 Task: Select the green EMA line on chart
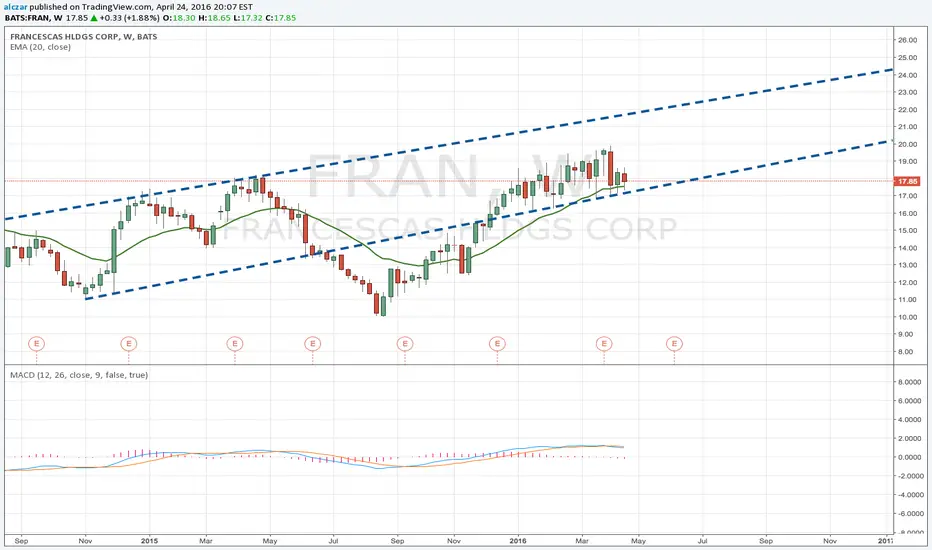coord(315,224)
